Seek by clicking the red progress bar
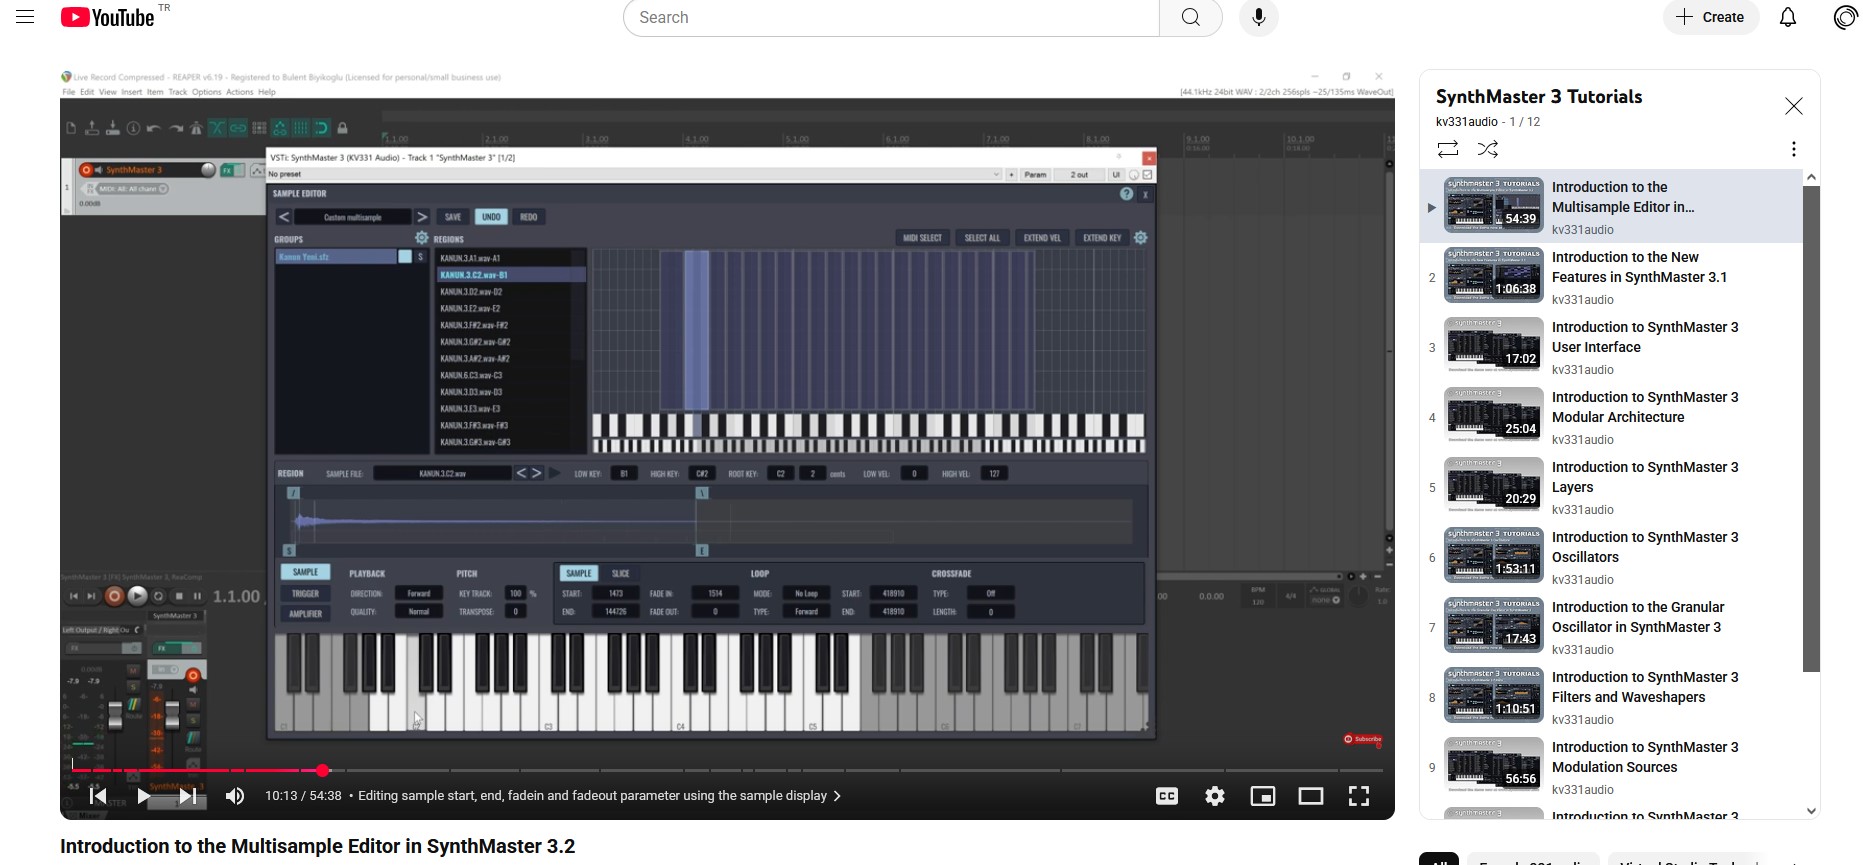 pos(195,770)
